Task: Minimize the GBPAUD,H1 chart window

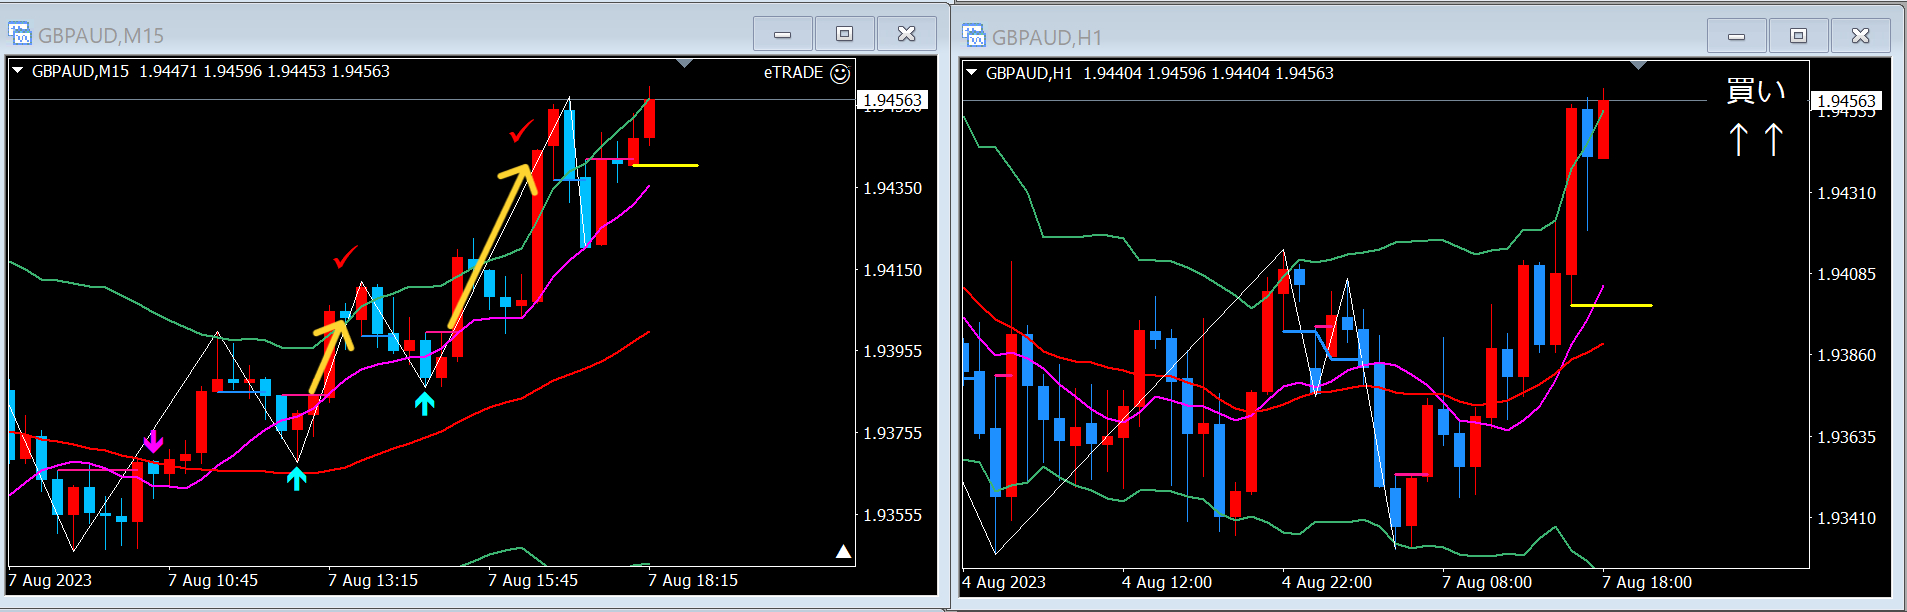Action: click(1737, 36)
